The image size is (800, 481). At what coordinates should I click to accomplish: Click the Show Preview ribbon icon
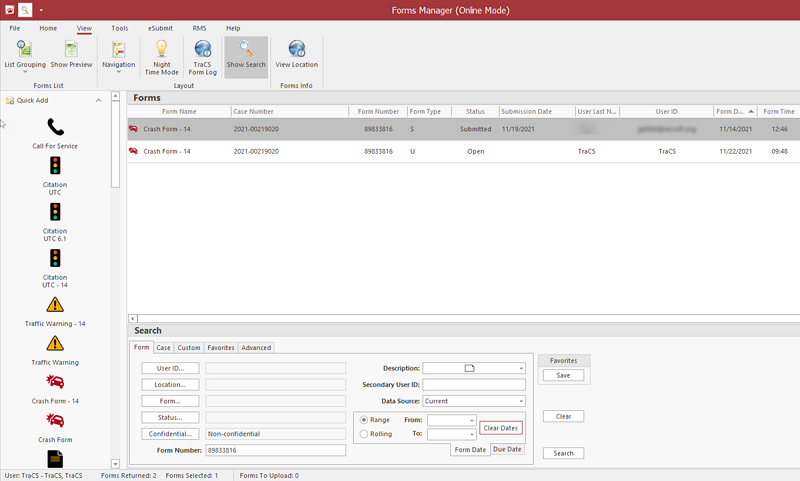[71, 55]
